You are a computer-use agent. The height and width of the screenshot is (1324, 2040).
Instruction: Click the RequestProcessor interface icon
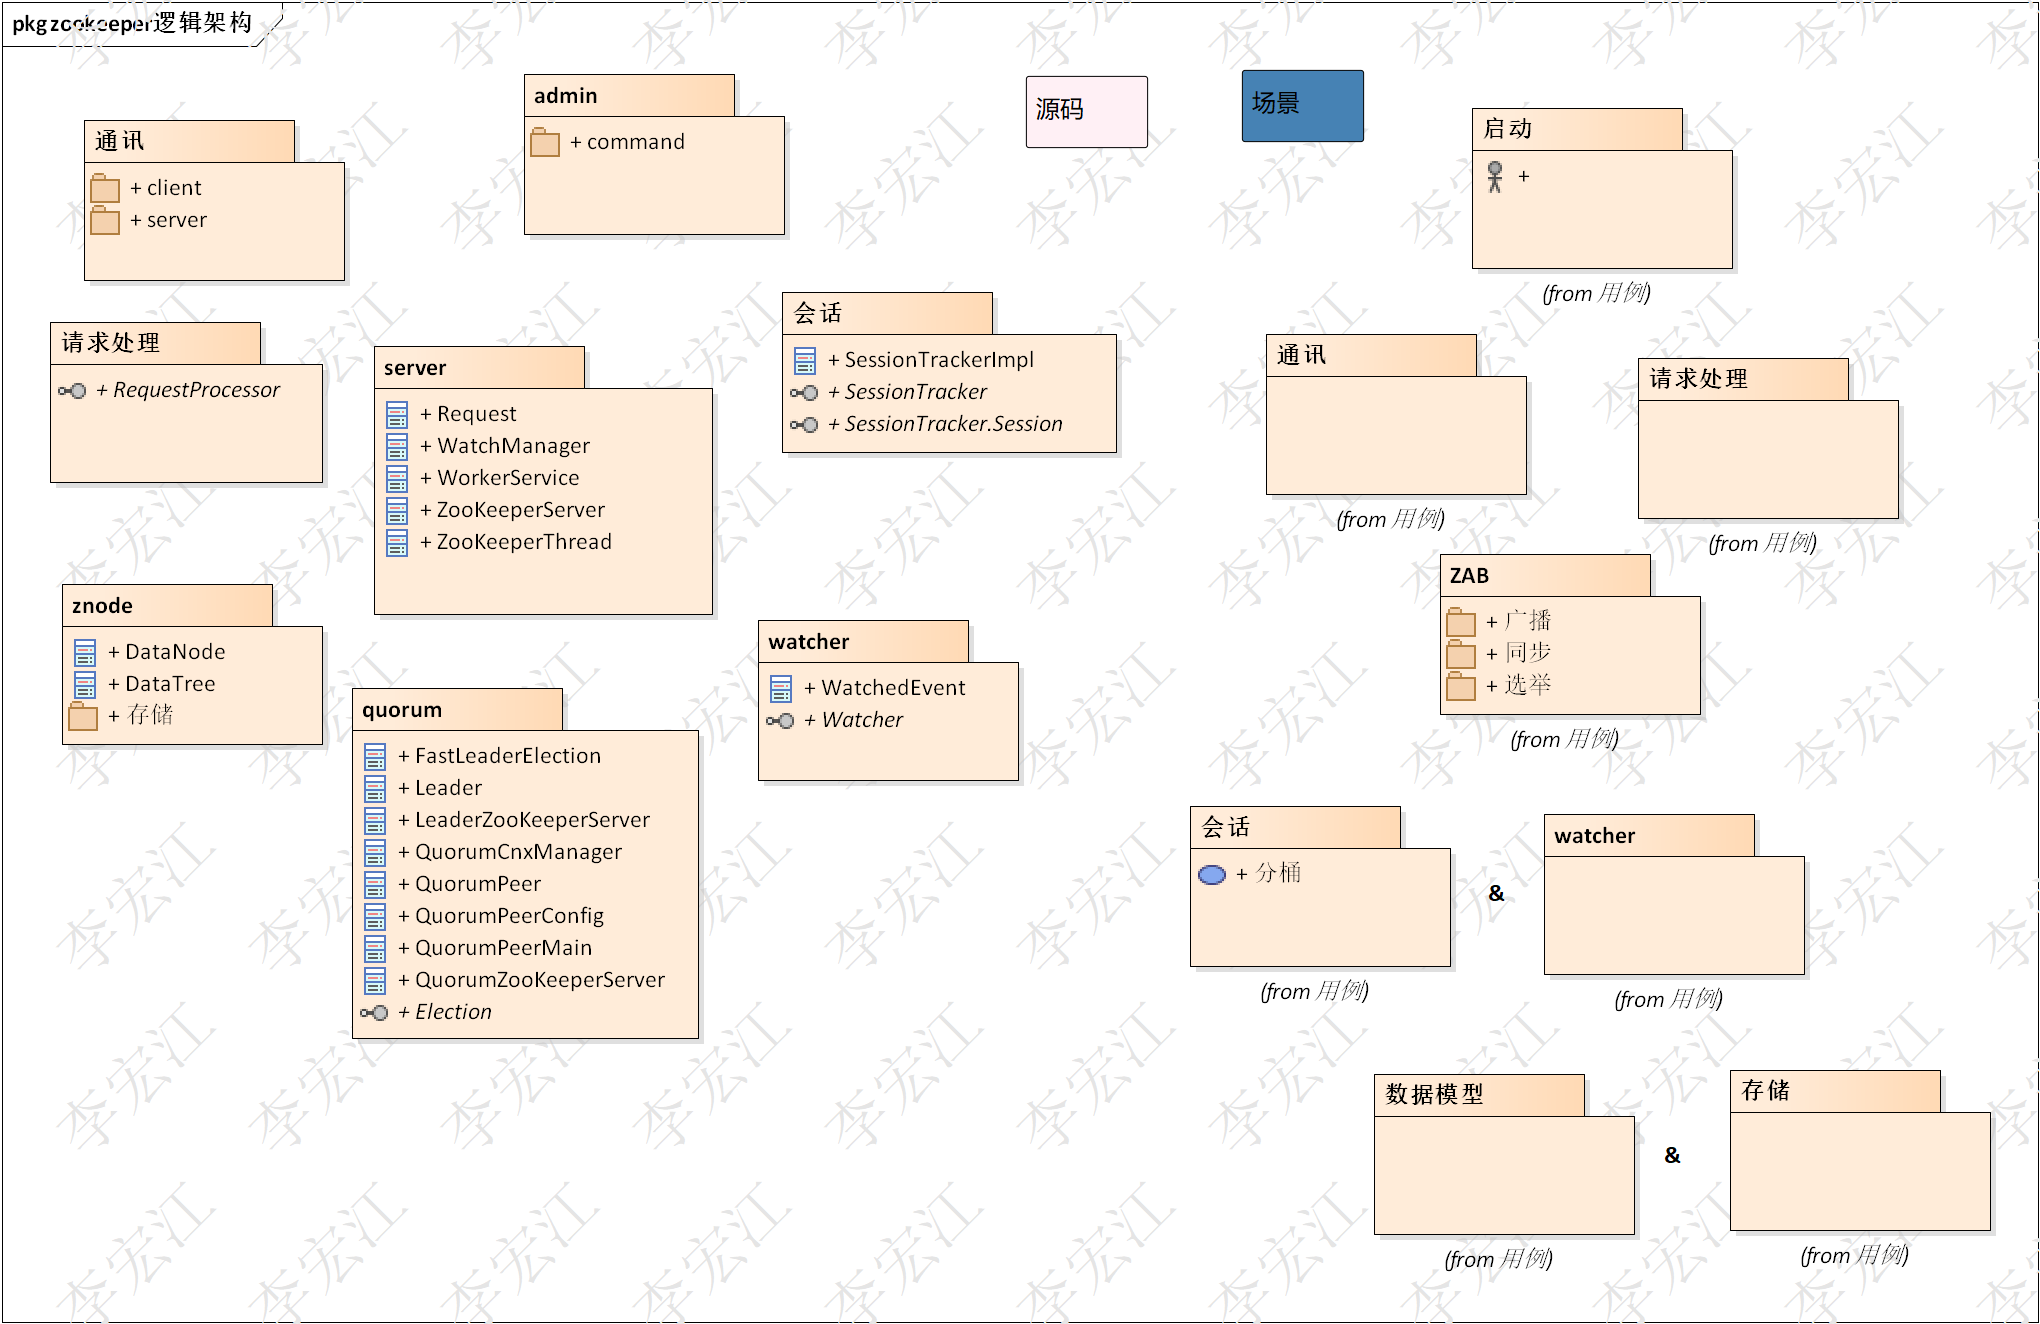pos(72,391)
